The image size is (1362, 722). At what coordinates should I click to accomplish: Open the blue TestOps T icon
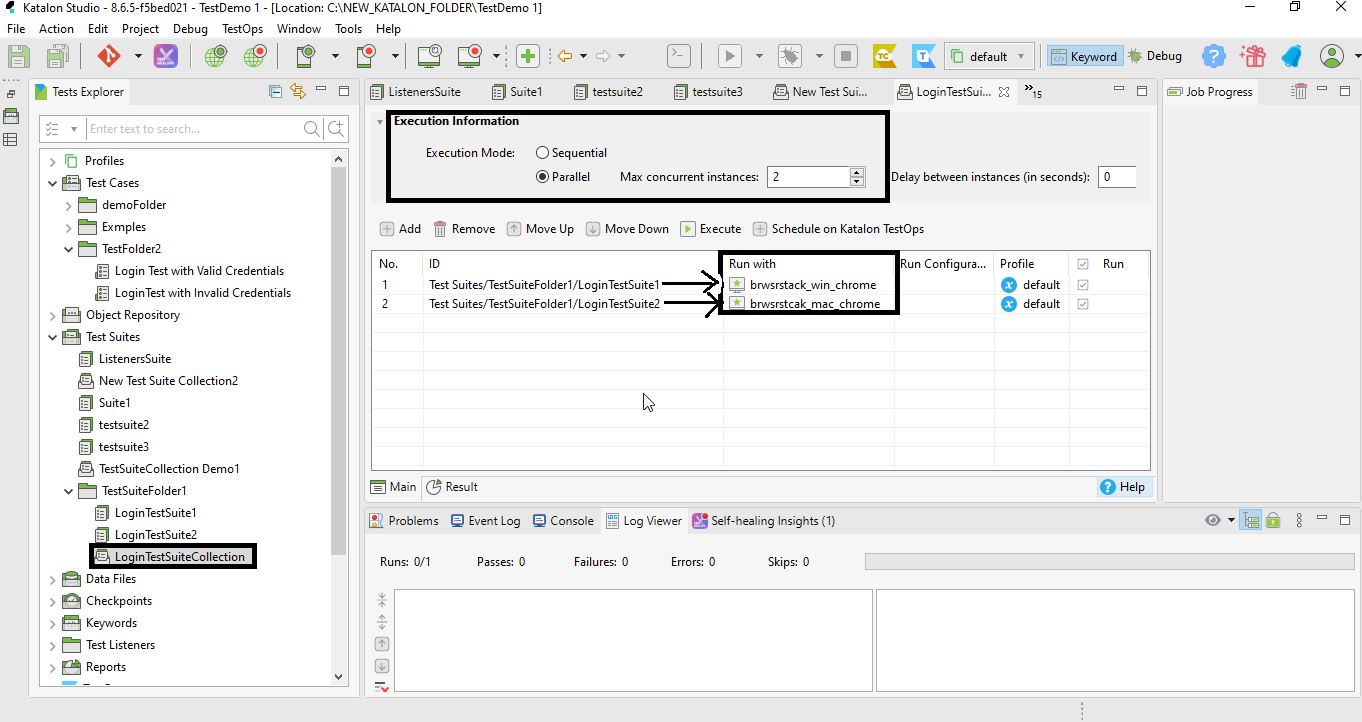click(x=923, y=56)
